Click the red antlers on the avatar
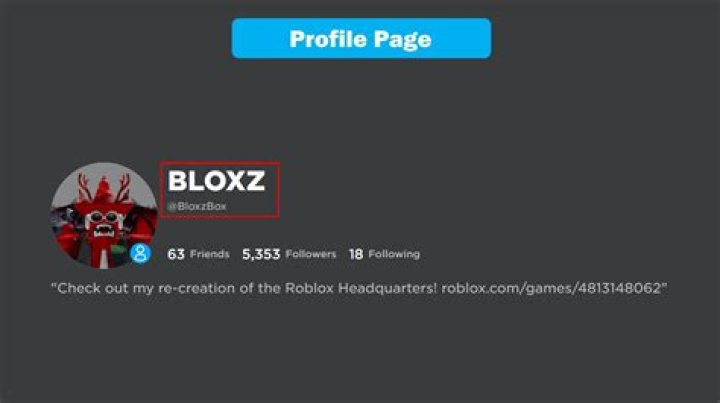 tap(104, 186)
